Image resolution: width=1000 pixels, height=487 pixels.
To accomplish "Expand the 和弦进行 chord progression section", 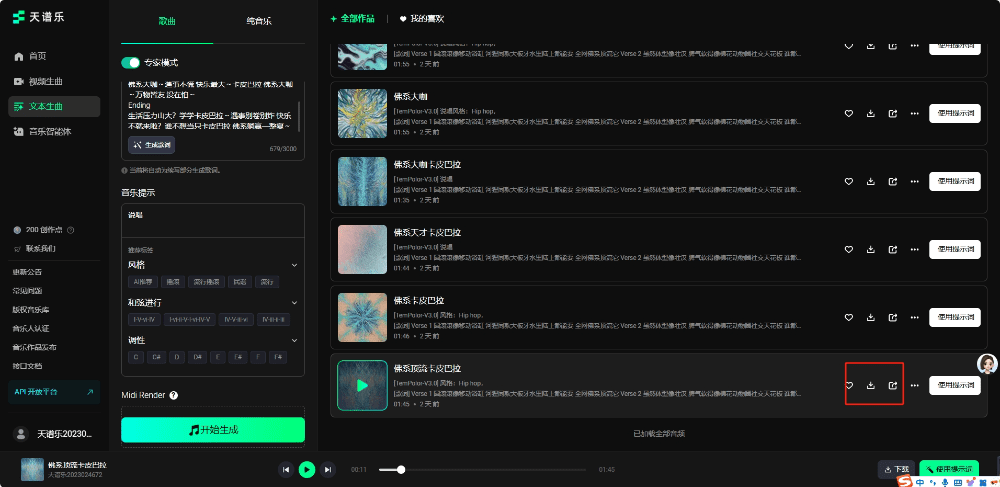I will tap(294, 302).
